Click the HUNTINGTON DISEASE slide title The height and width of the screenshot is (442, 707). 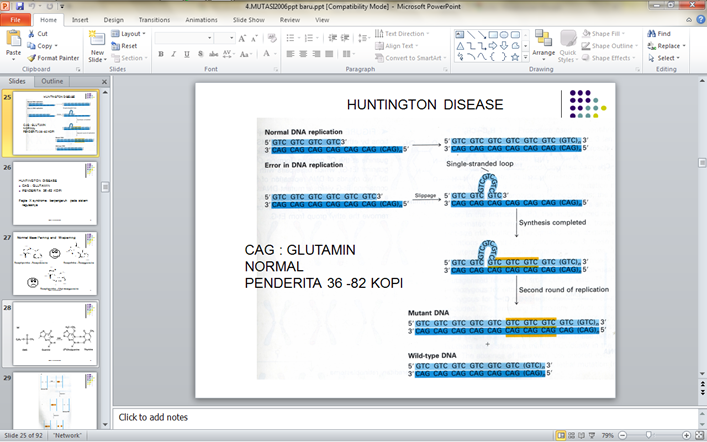click(x=425, y=105)
